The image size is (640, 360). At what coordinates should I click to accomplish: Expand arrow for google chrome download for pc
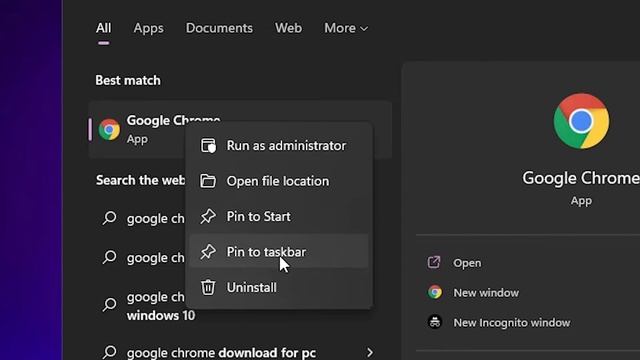tap(370, 352)
